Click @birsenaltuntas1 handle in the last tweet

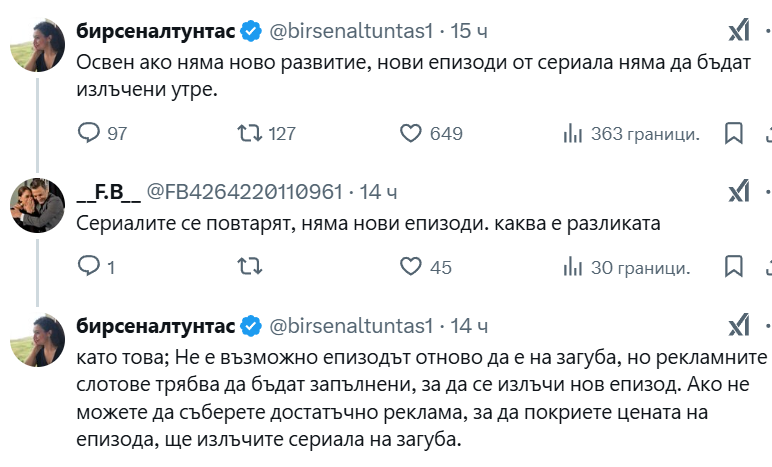[350, 326]
